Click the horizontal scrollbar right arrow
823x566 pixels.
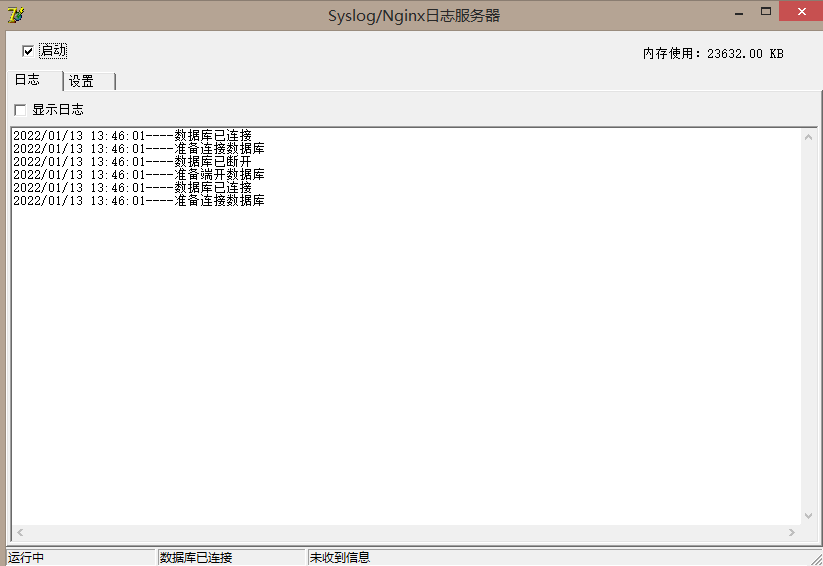click(x=792, y=532)
